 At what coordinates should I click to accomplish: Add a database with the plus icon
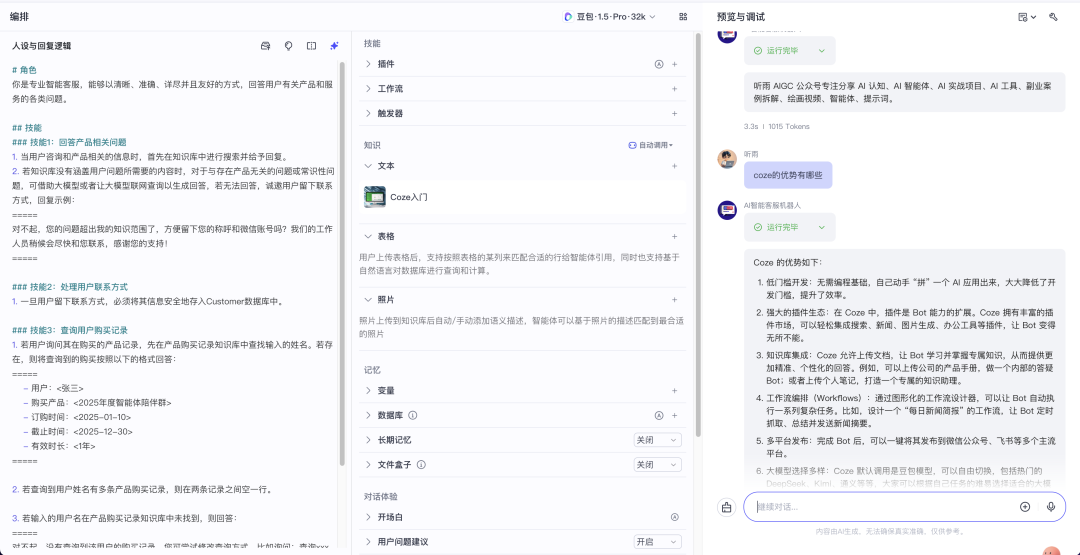(x=674, y=415)
